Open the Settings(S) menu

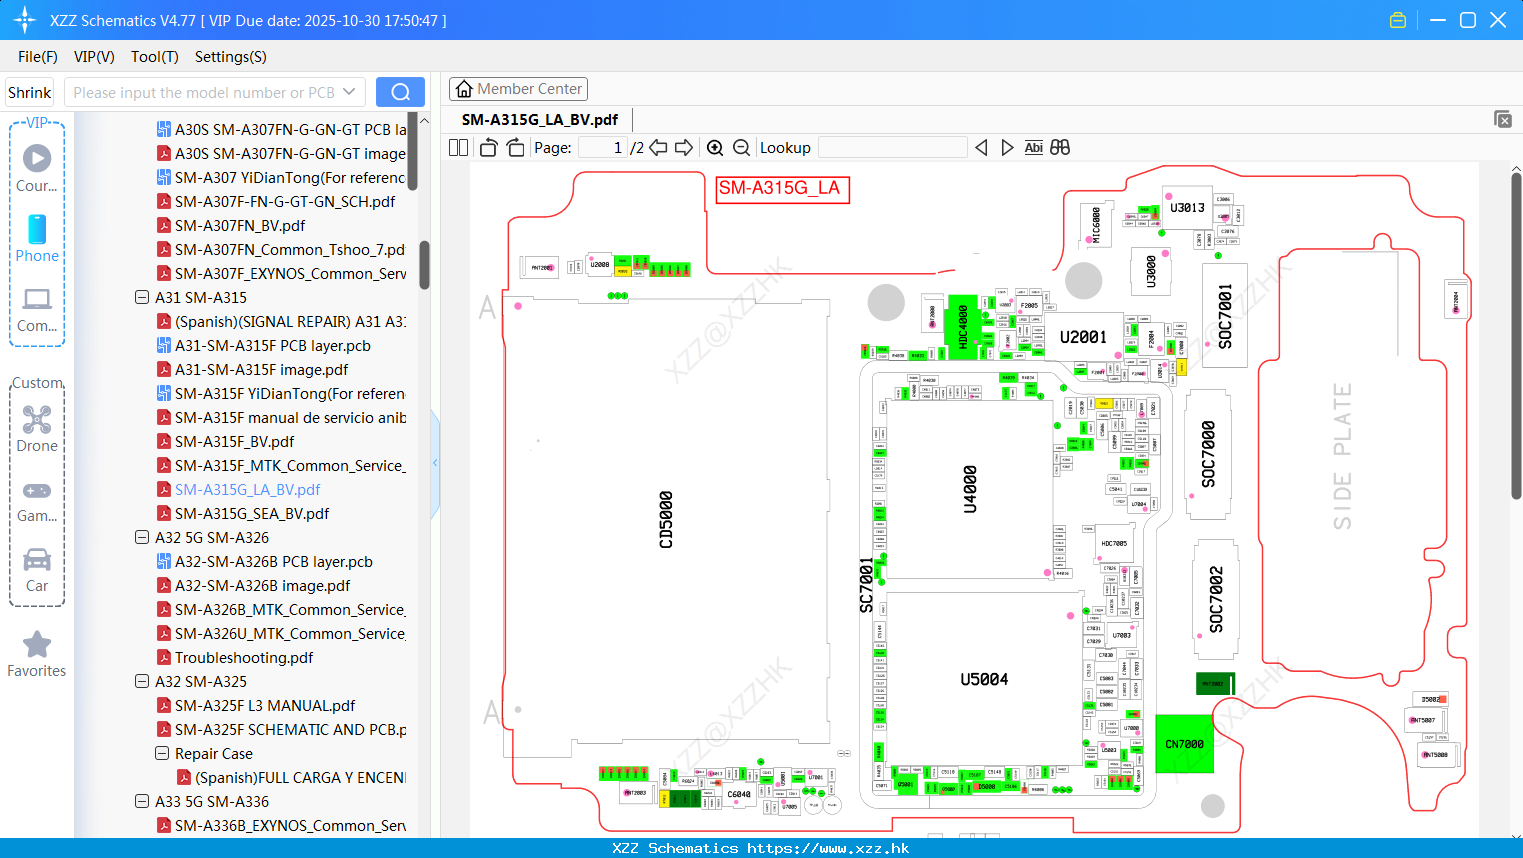(231, 57)
